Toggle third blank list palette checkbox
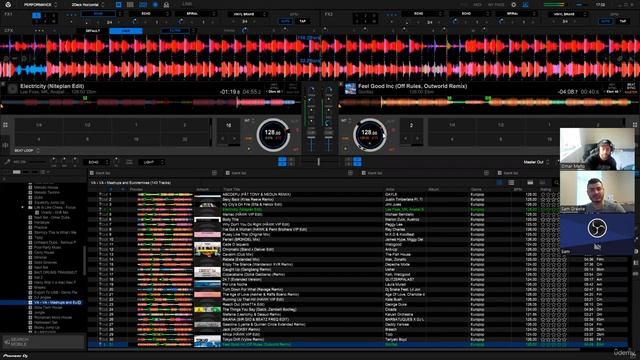Image resolution: width=640 pixels, height=360 pixels. [x=364, y=173]
